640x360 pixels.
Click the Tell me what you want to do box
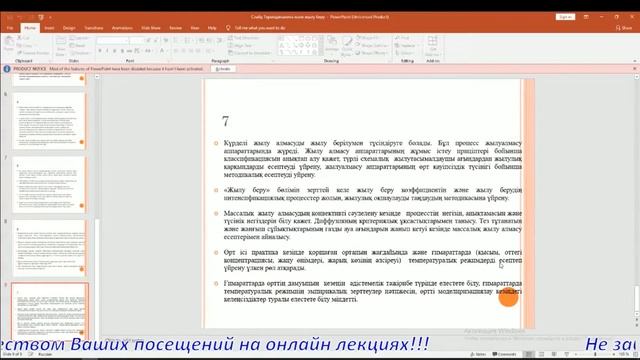(x=260, y=28)
